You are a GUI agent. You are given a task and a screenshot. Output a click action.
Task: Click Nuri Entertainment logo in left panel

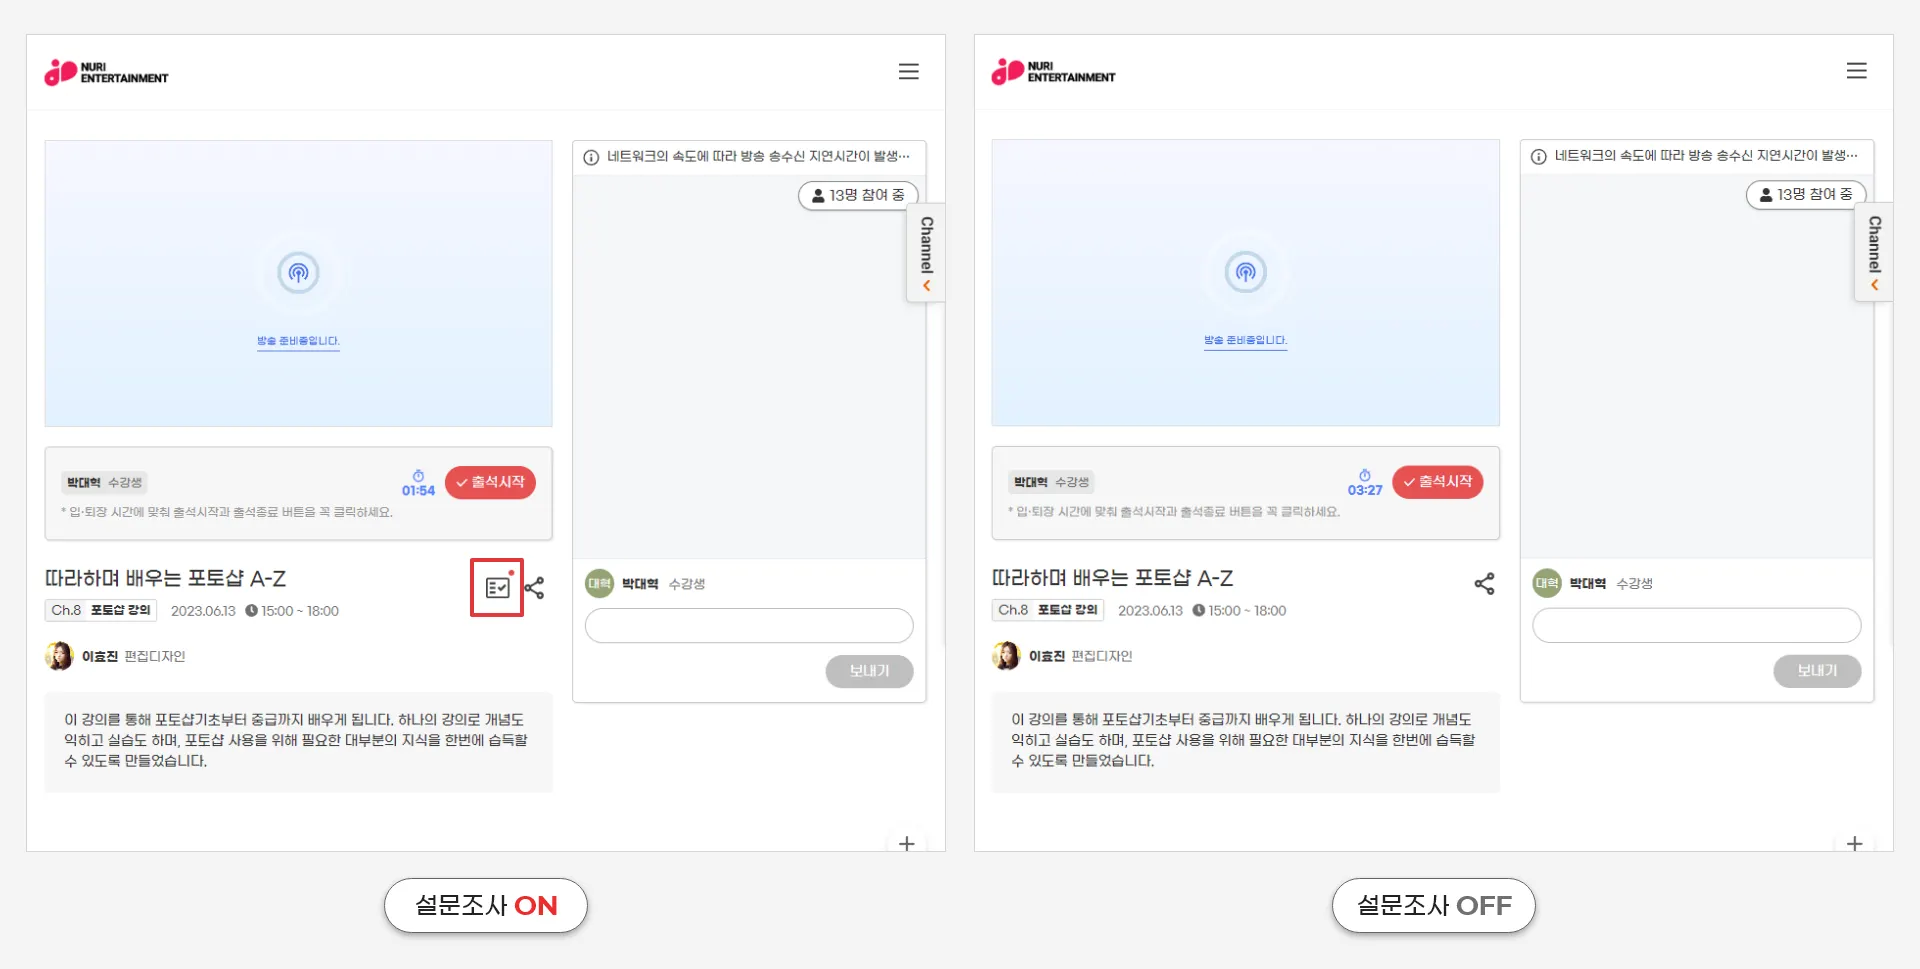[106, 72]
